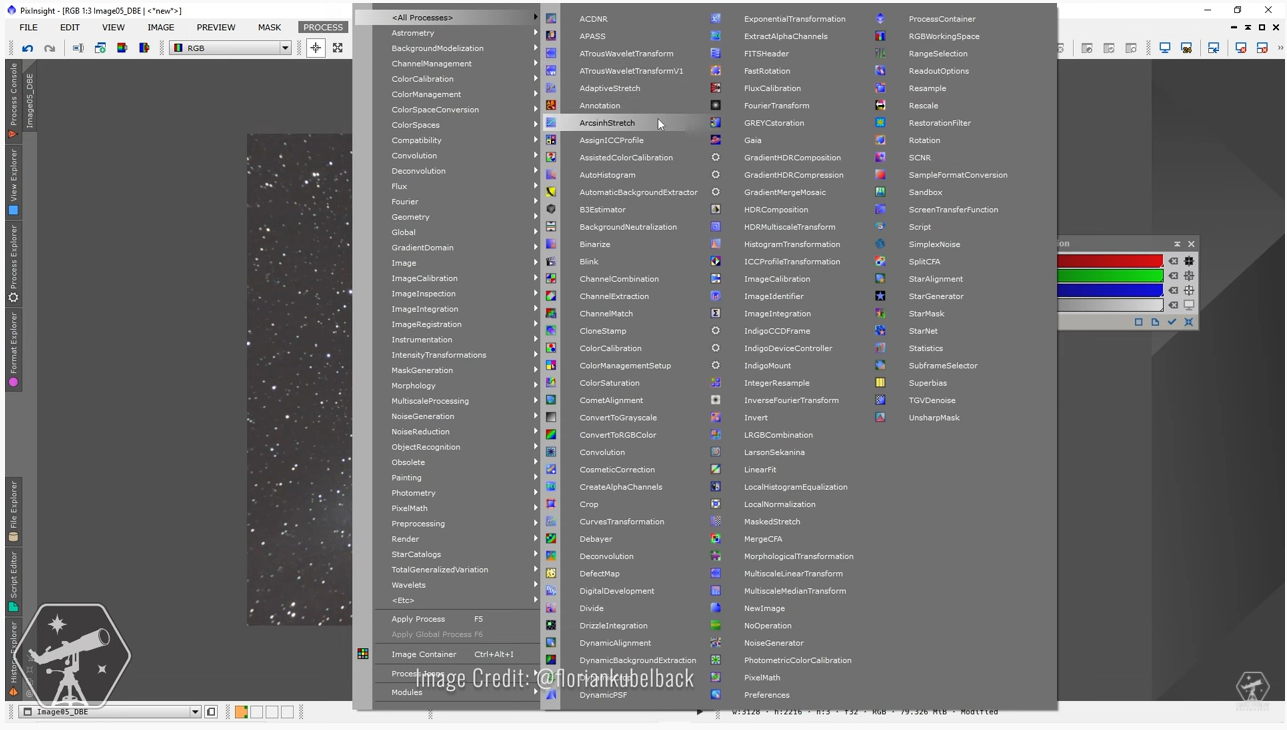This screenshot has width=1287, height=730.
Task: Click the ColorSaturation process icon
Action: tap(551, 383)
